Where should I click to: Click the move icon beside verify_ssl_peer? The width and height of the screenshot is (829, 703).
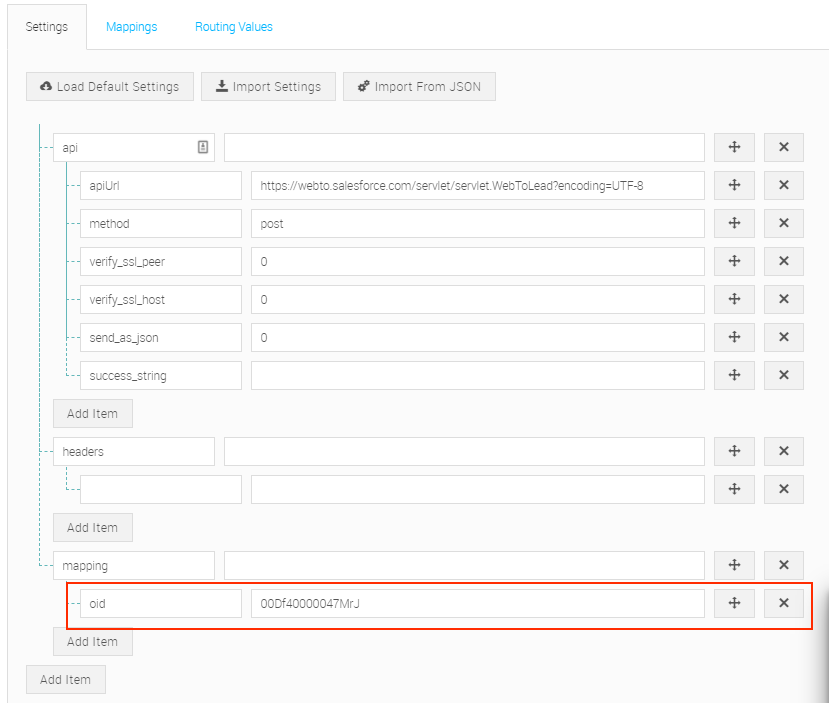[x=734, y=261]
